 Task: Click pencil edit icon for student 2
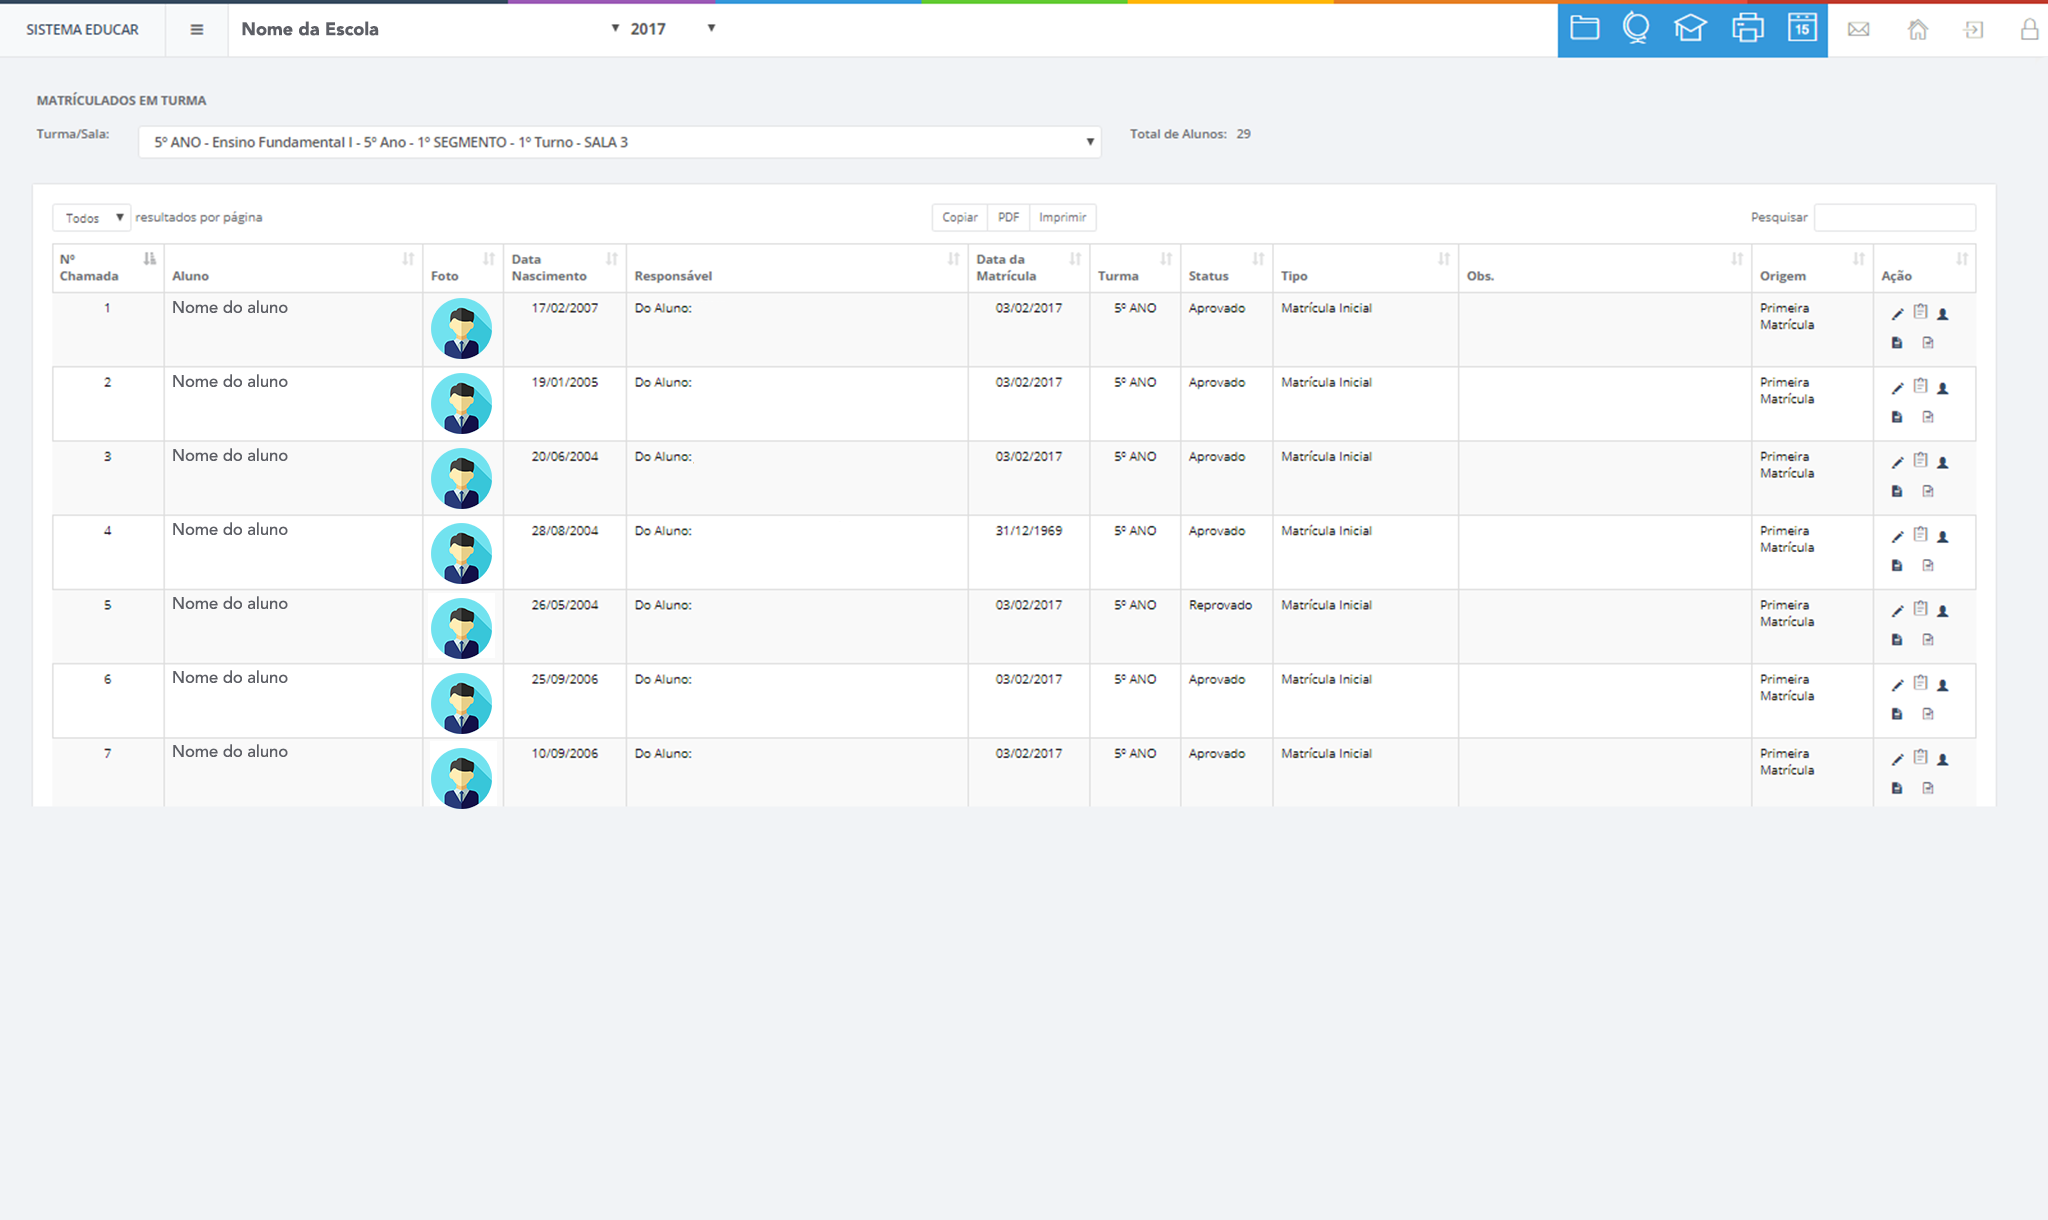pos(1897,388)
